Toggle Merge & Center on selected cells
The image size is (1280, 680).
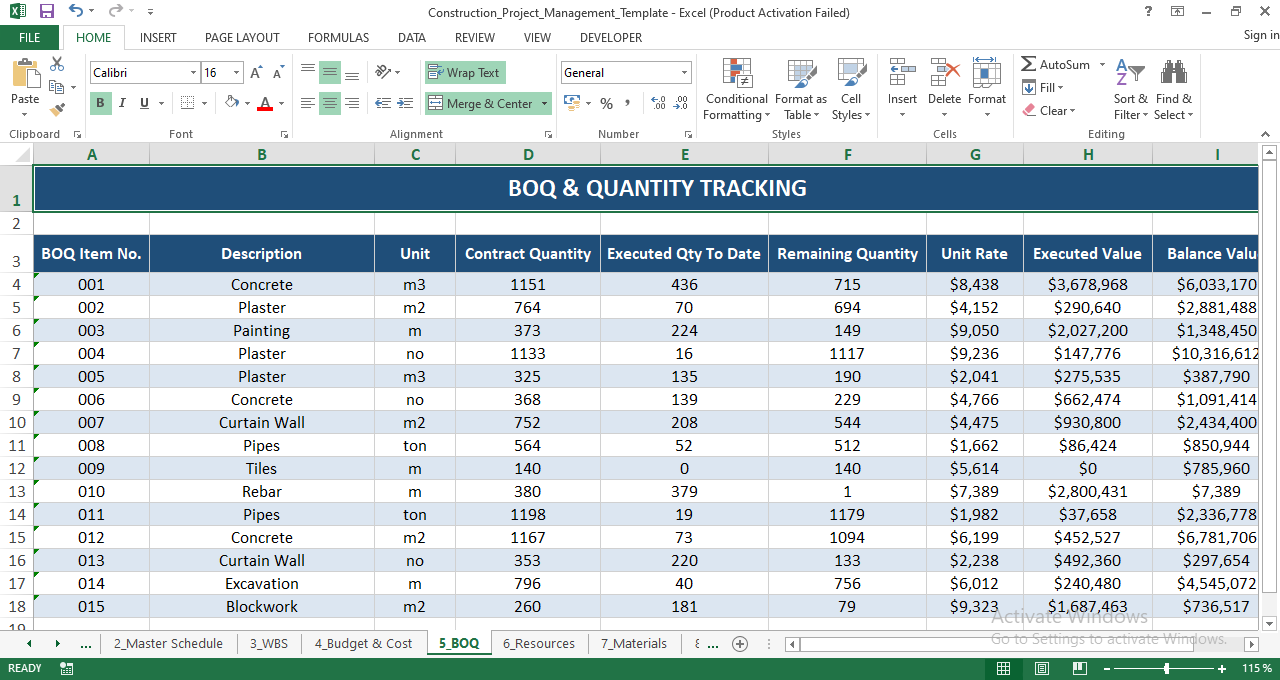click(x=481, y=103)
